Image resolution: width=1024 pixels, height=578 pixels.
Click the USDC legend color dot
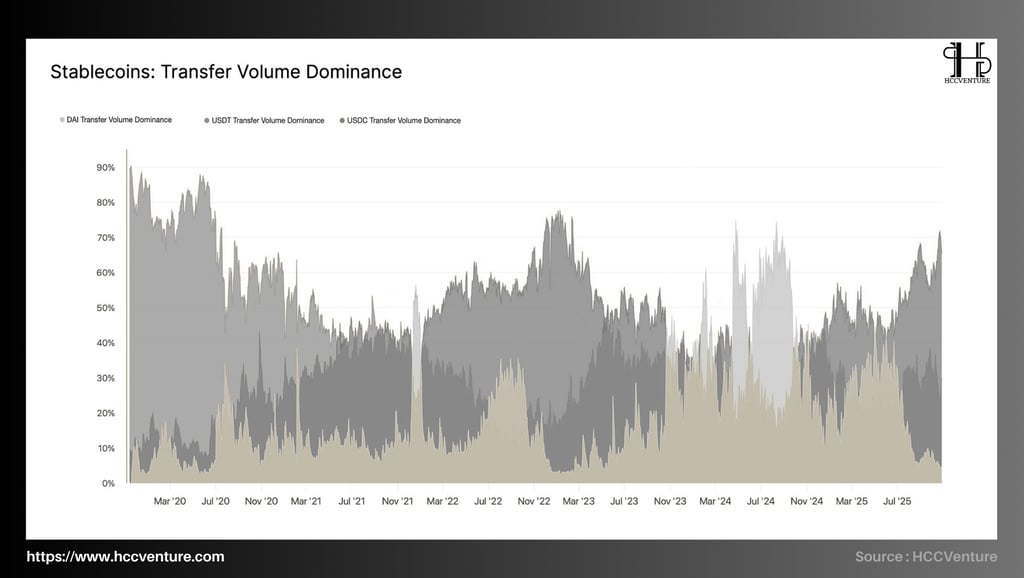tap(342, 121)
